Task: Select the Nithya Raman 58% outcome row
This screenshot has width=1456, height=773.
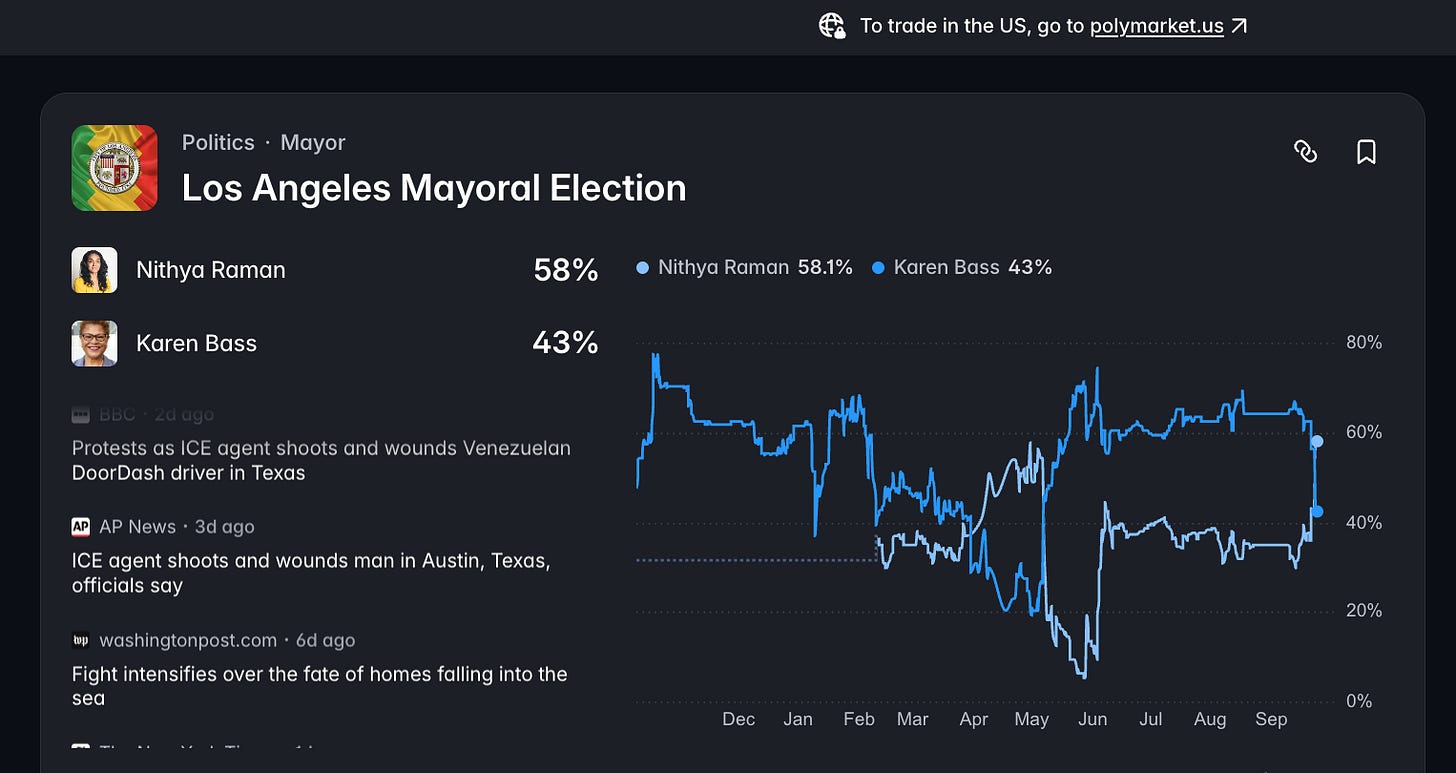Action: [x=335, y=270]
